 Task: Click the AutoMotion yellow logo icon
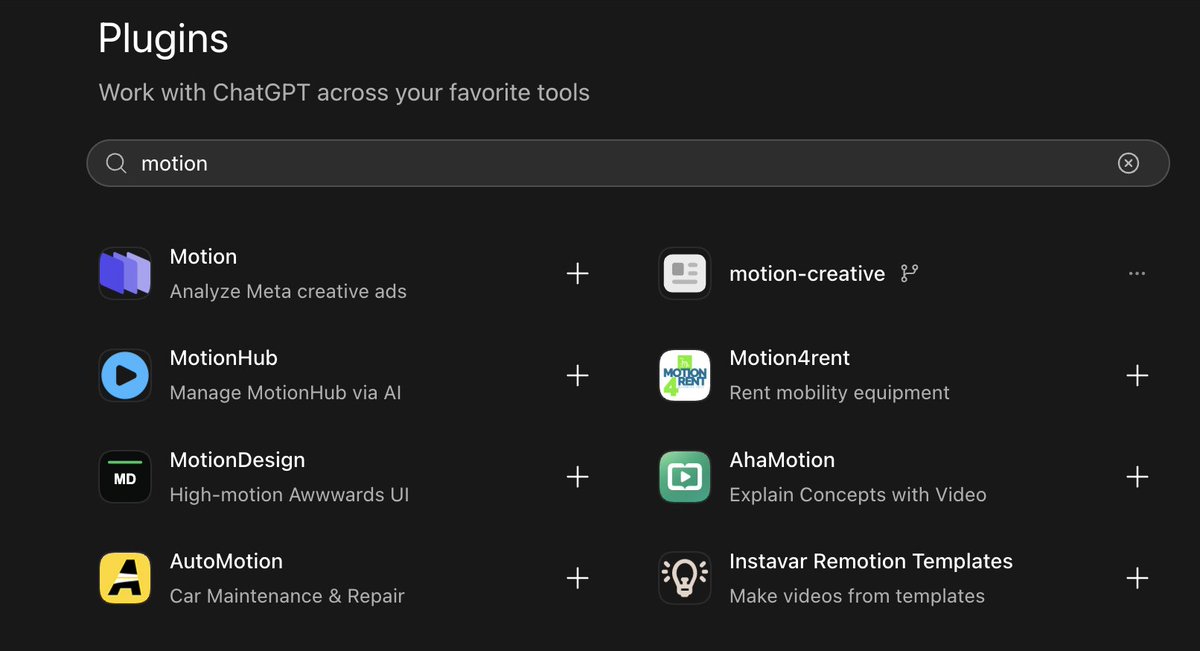tap(125, 578)
